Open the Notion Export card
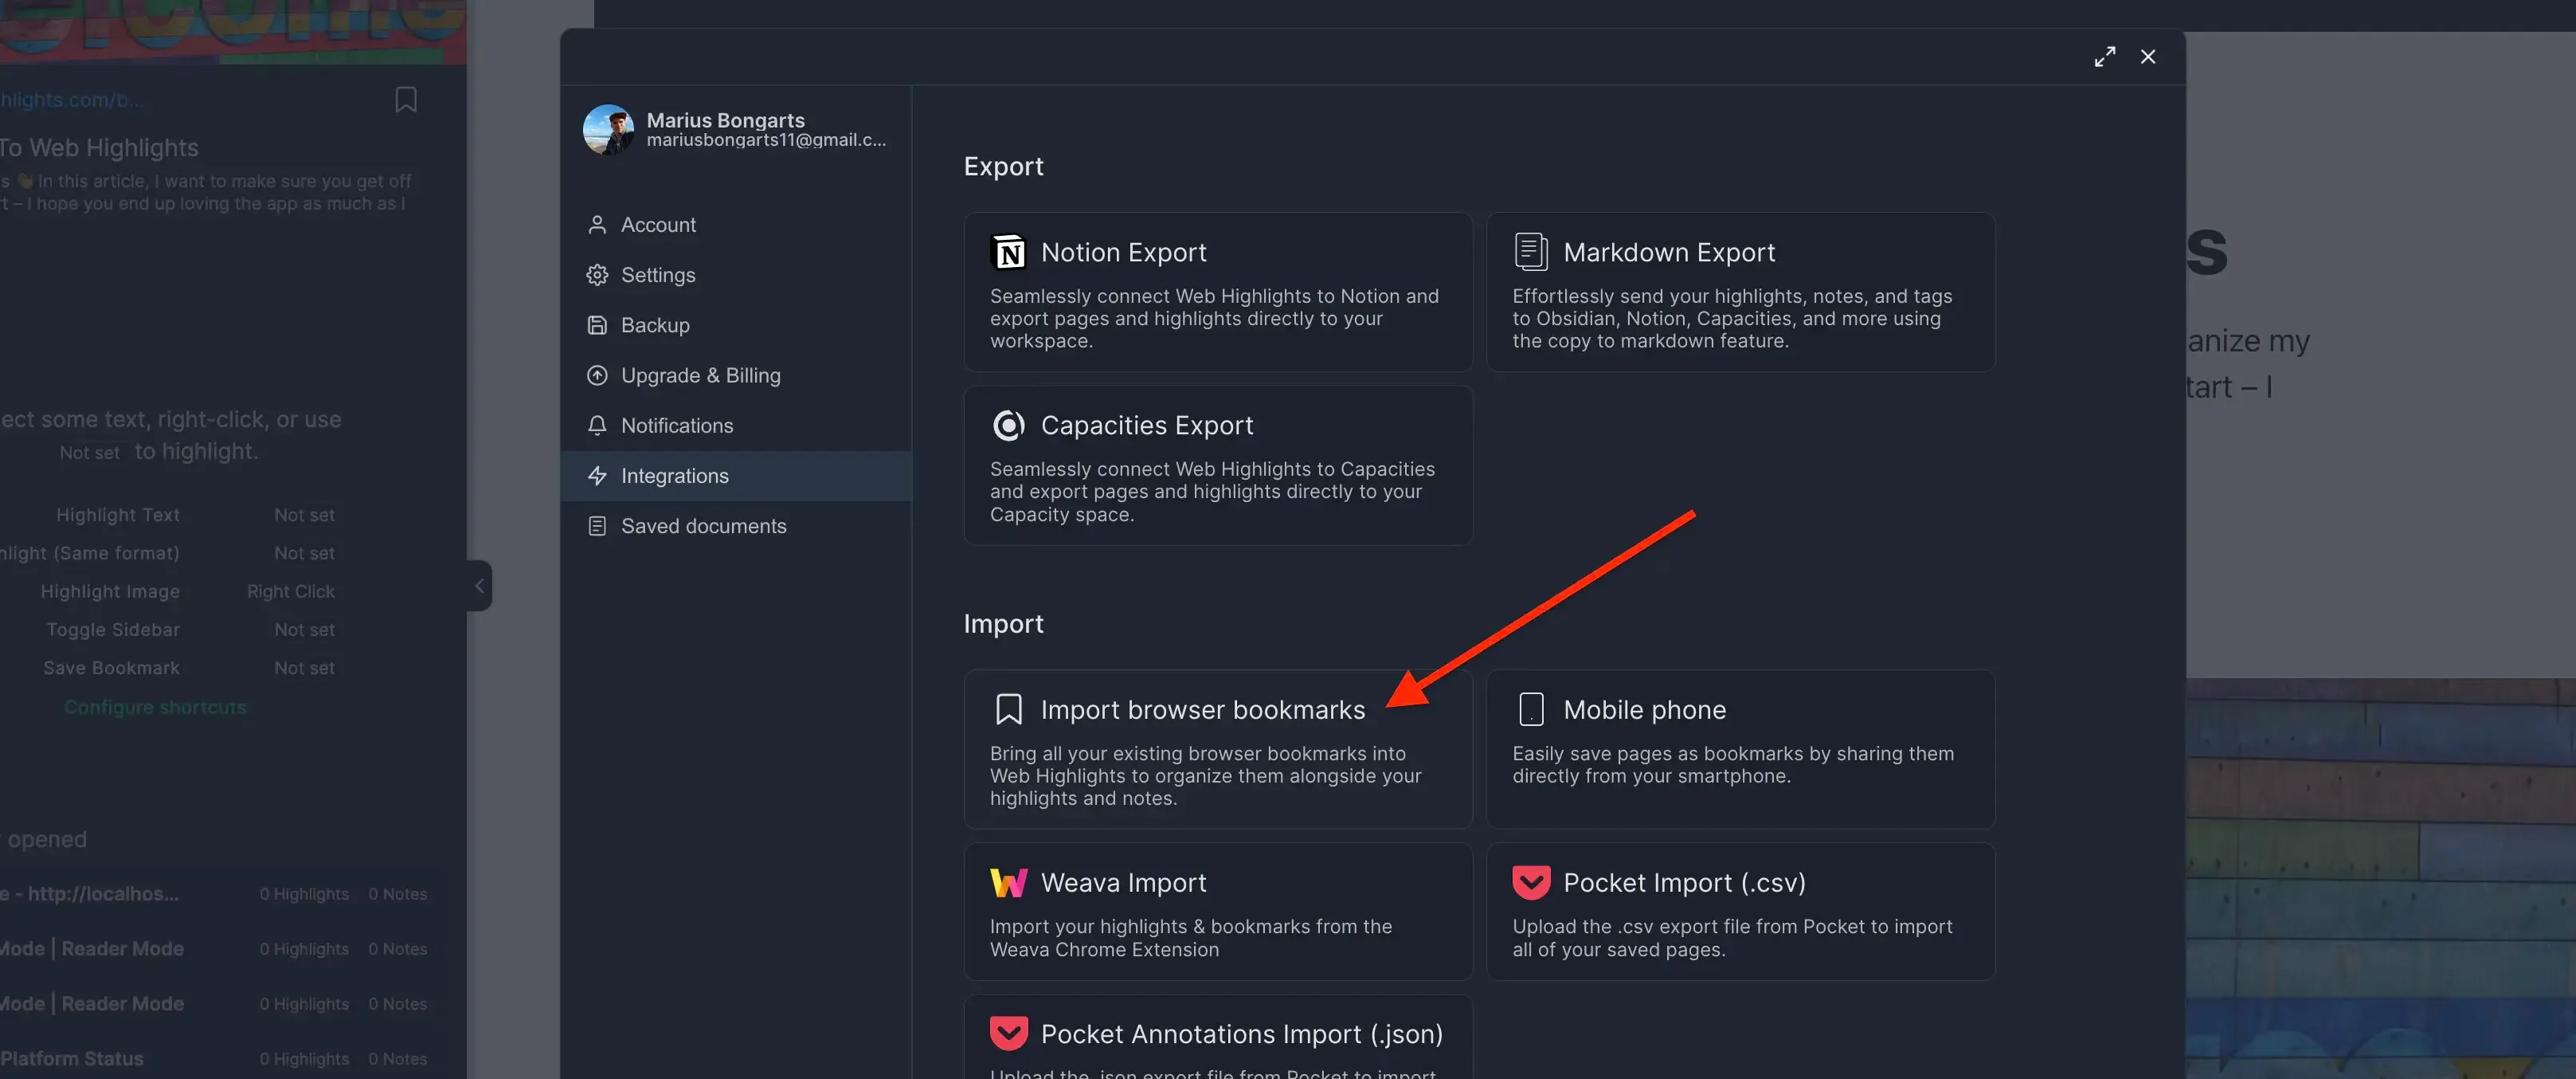2576x1079 pixels. pos(1218,292)
